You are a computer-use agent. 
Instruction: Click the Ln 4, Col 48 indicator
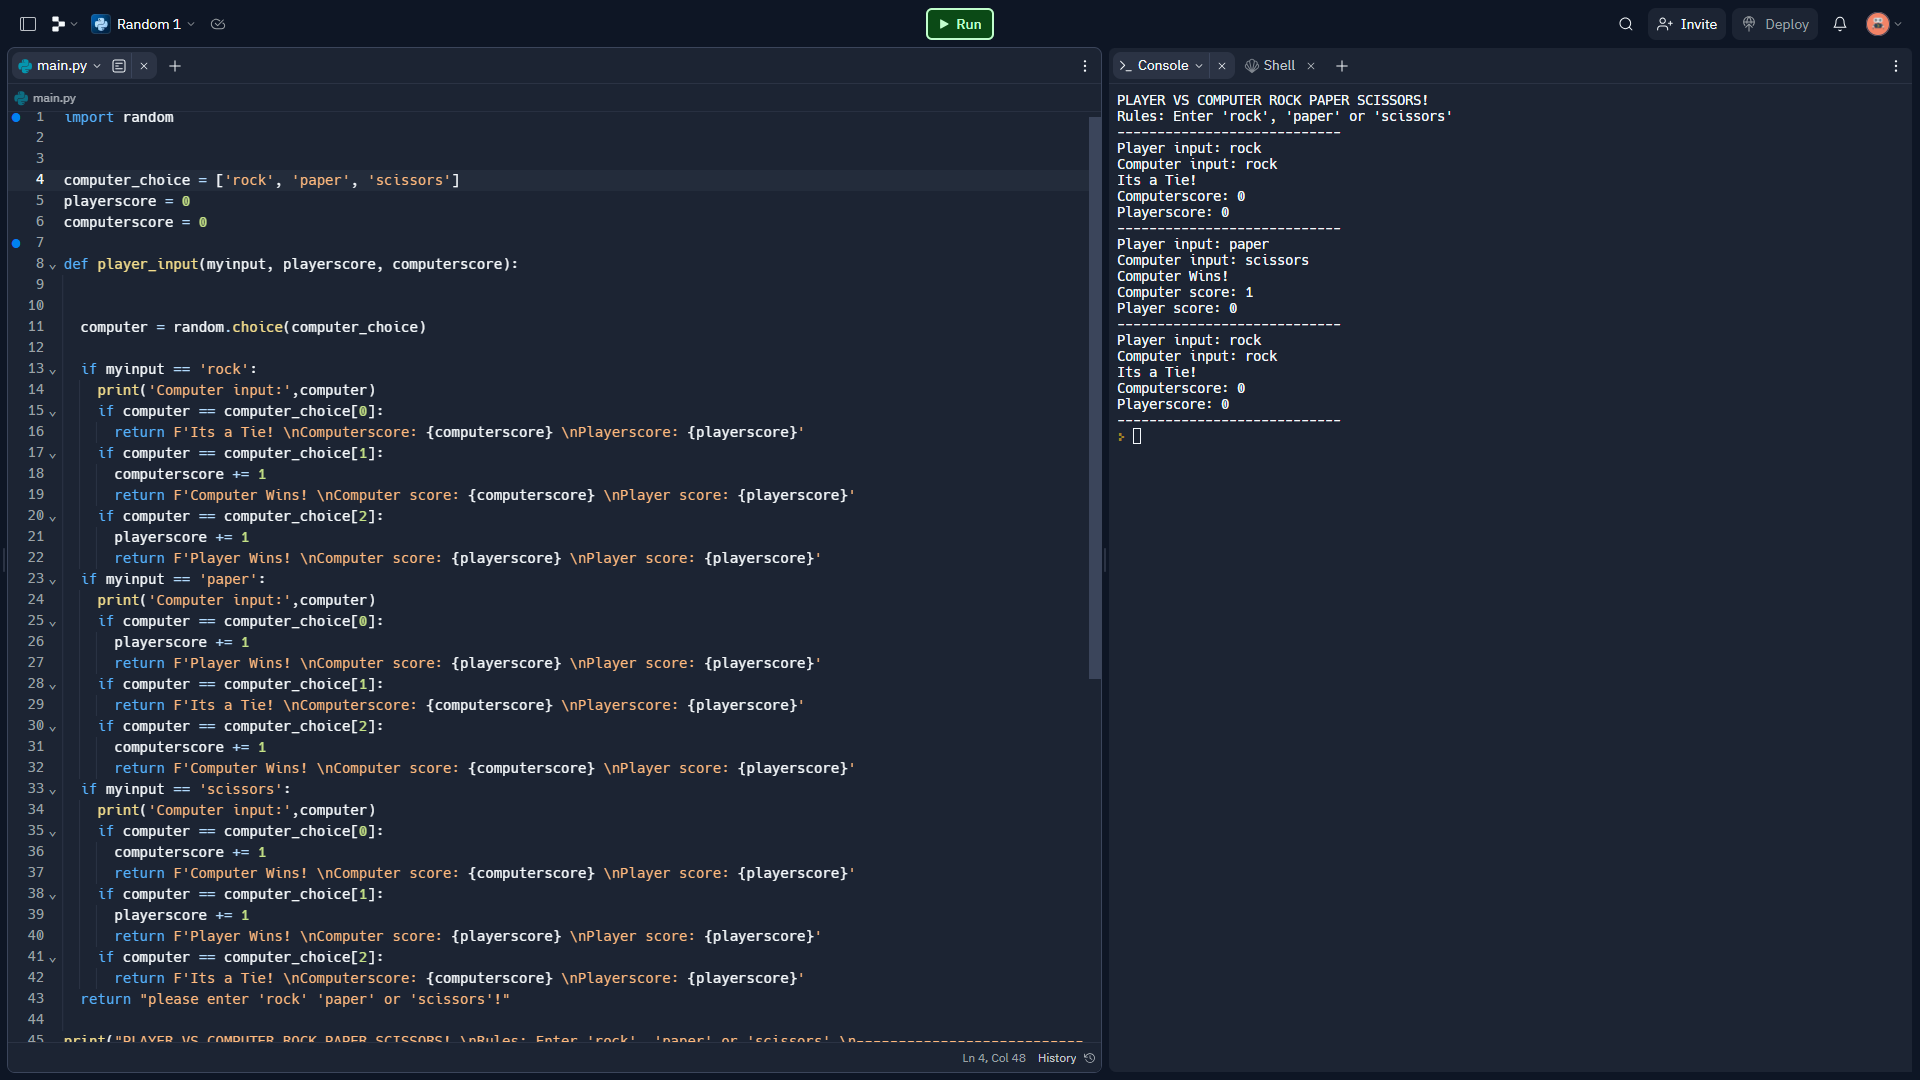click(x=993, y=1058)
